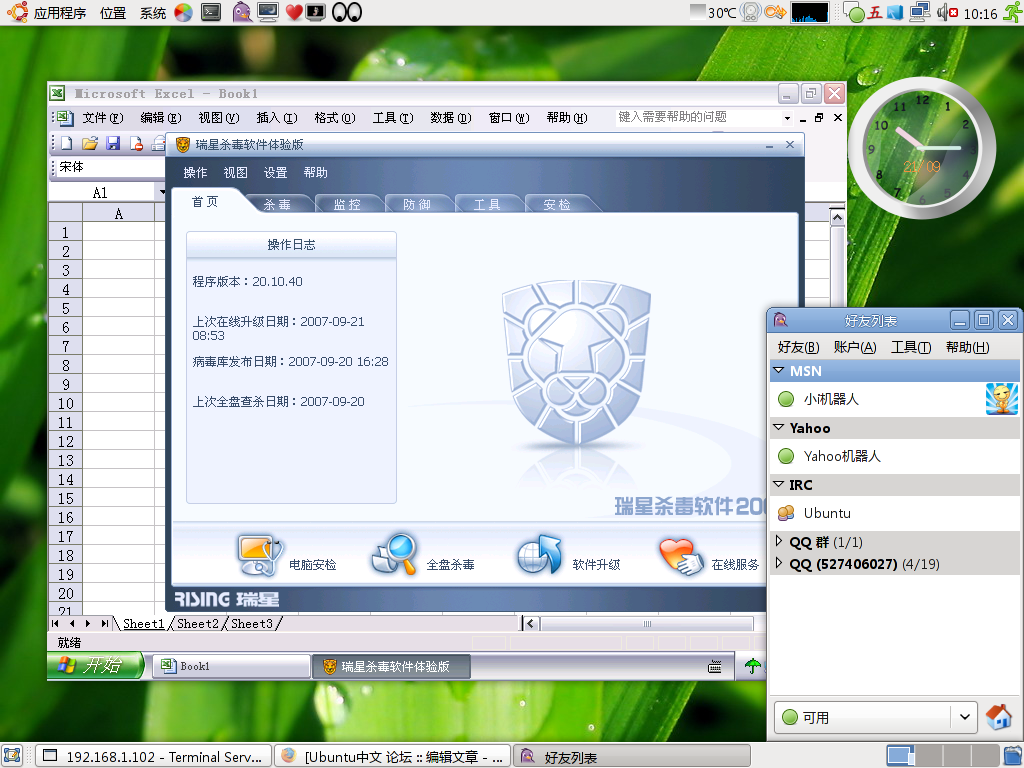Image resolution: width=1024 pixels, height=768 pixels.
Task: Select the Sheet3 tab in Excel
Action: pyautogui.click(x=252, y=624)
